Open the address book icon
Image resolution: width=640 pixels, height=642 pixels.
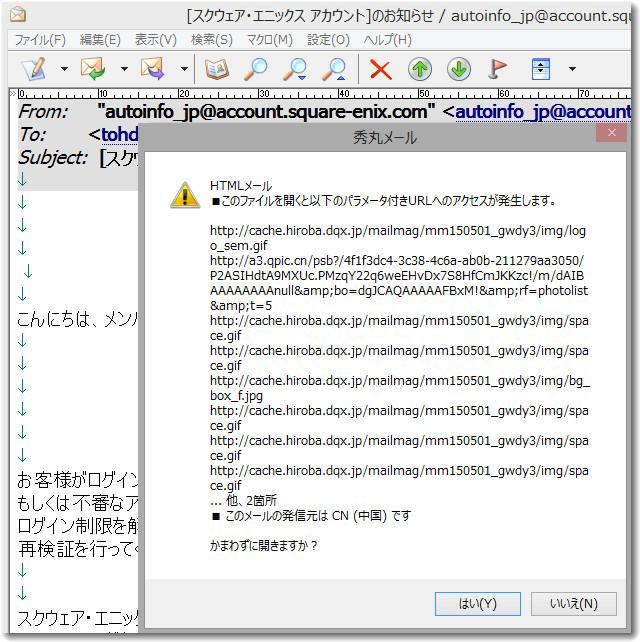217,68
